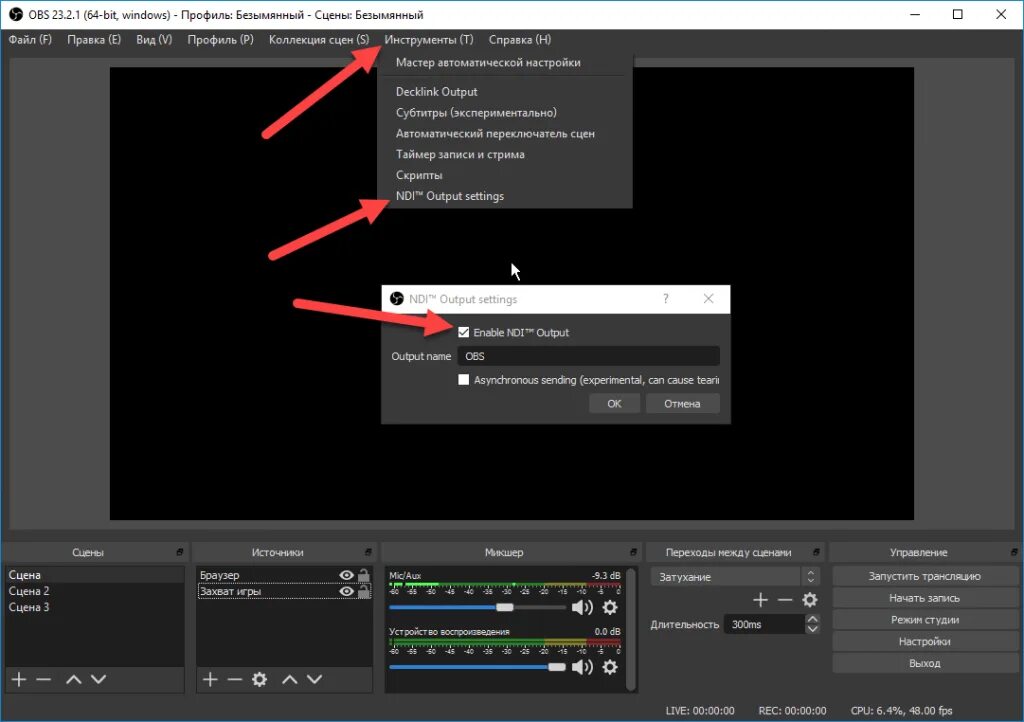Click Начать запись button
The width and height of the screenshot is (1024, 722).
(x=924, y=598)
